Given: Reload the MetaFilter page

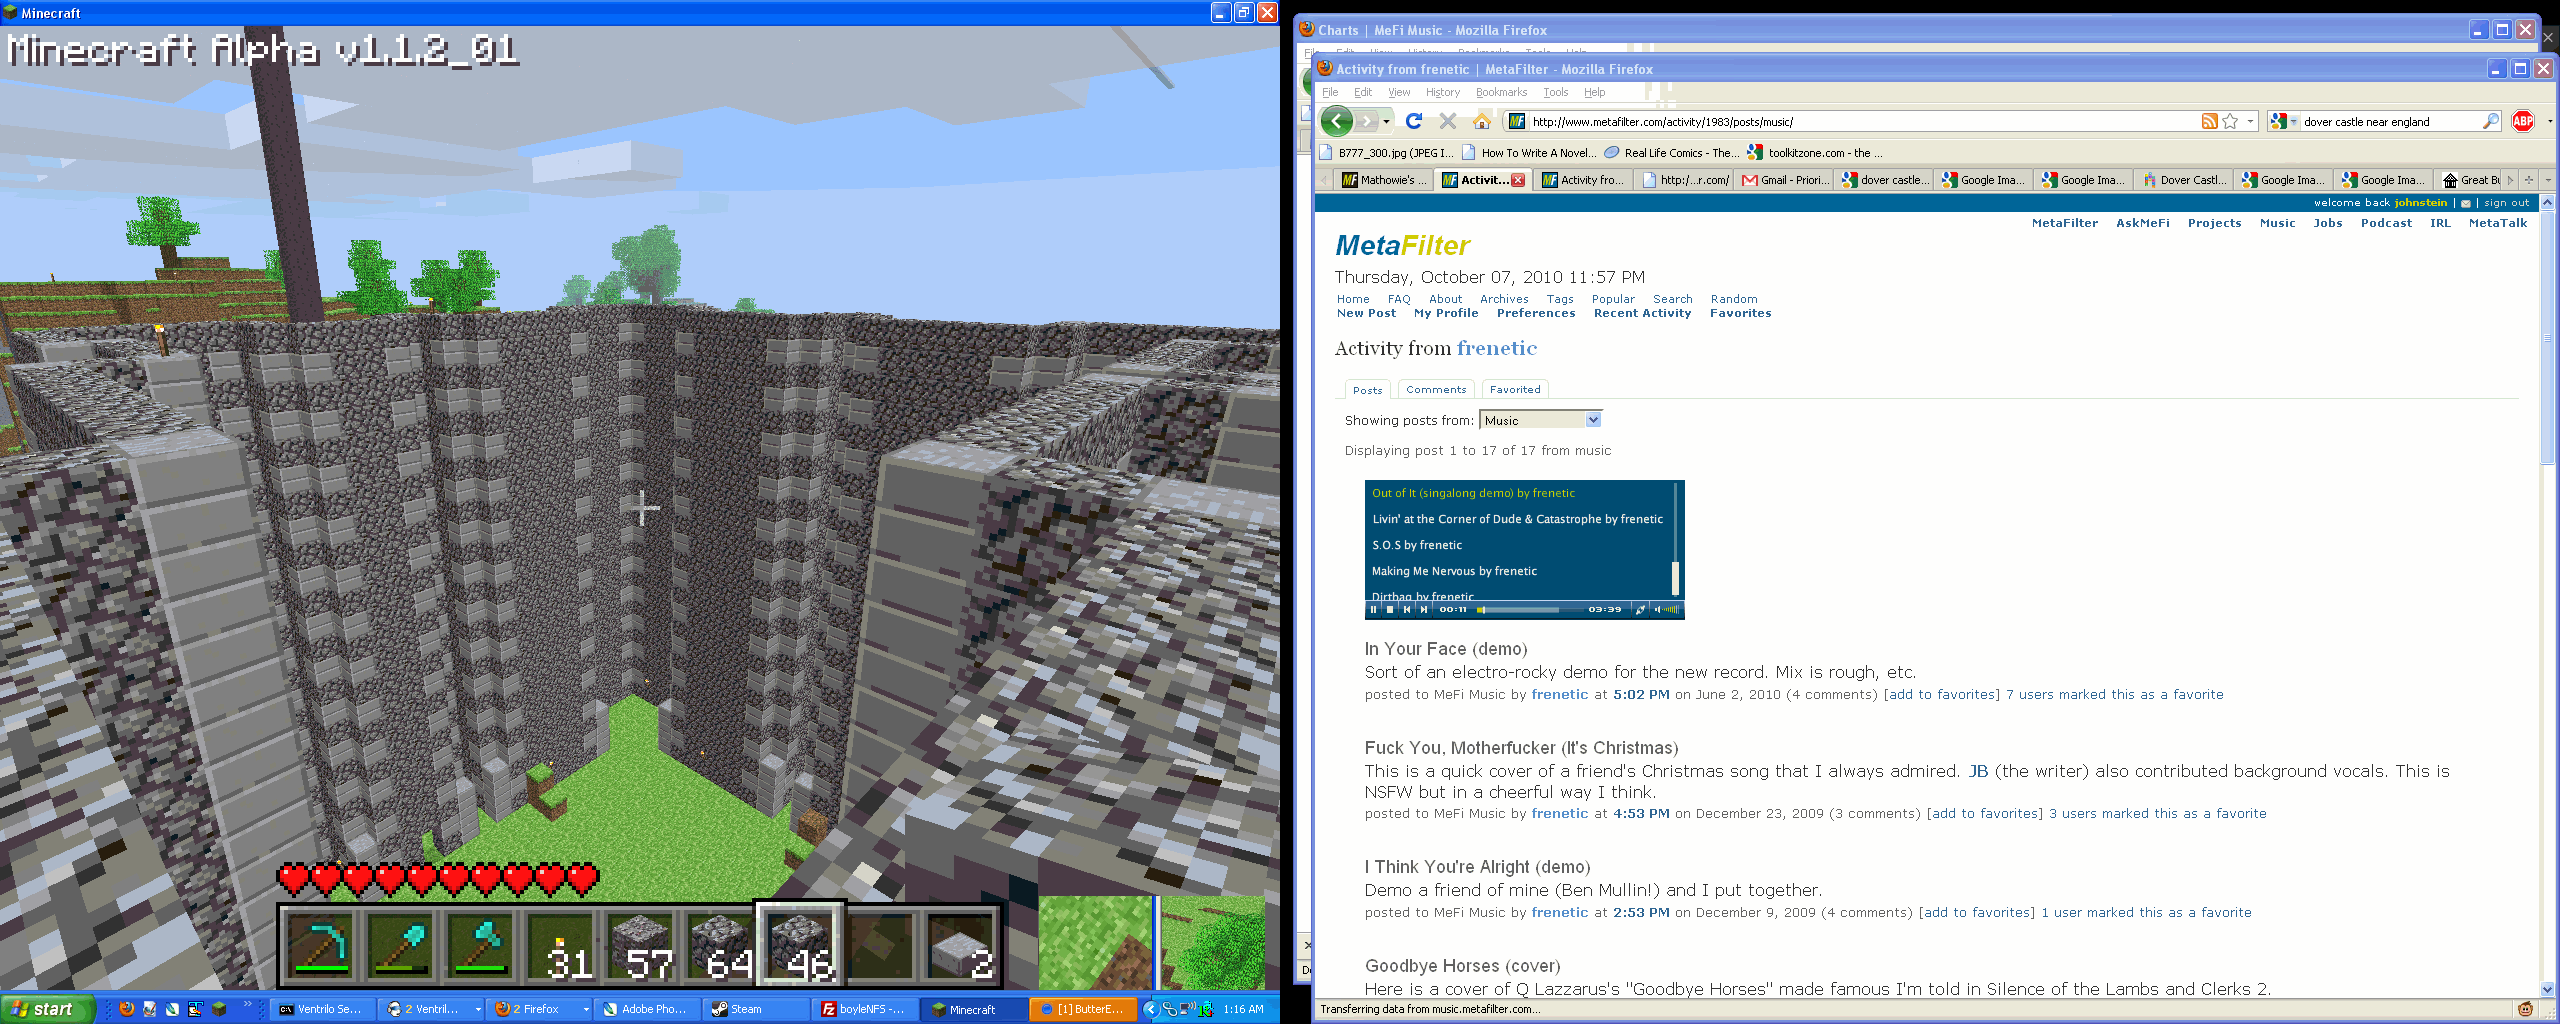Looking at the screenshot, I should 1413,121.
